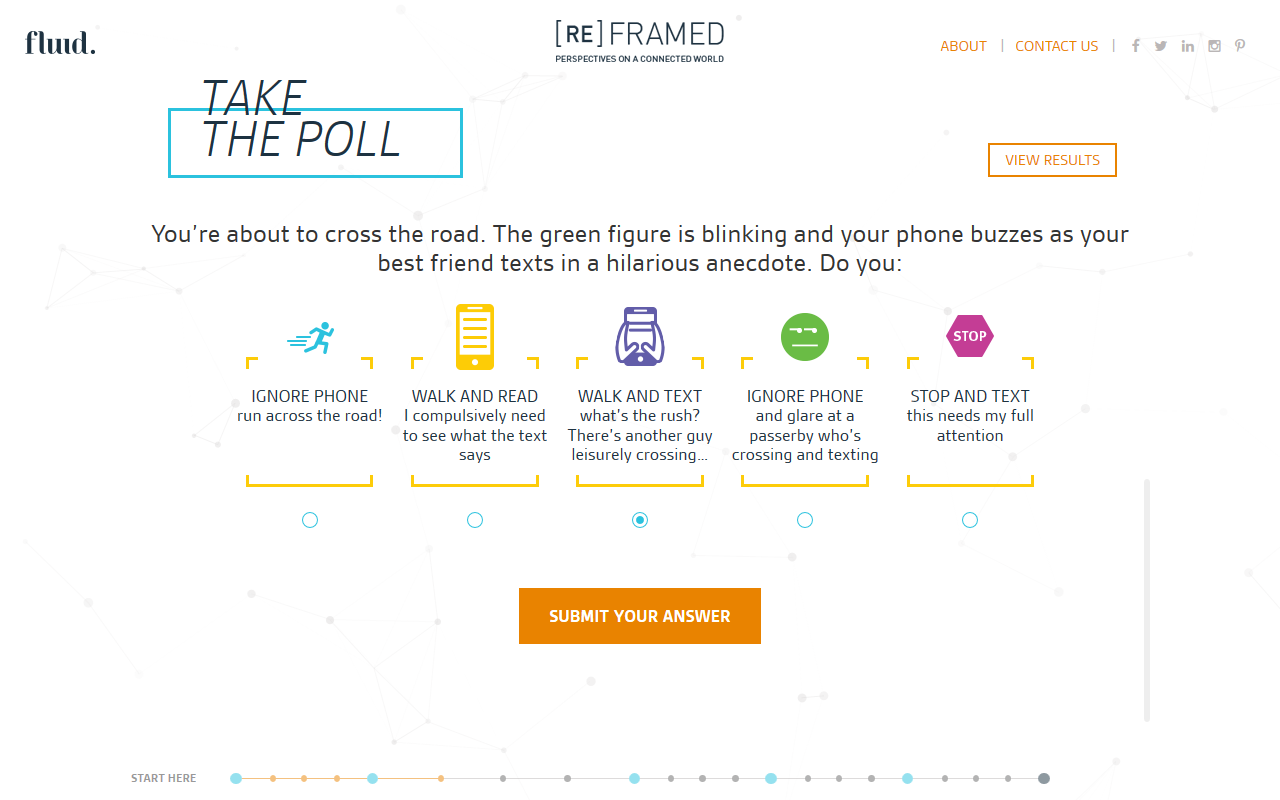The width and height of the screenshot is (1280, 800).
Task: Click the yellow phone icon
Action: click(x=475, y=336)
